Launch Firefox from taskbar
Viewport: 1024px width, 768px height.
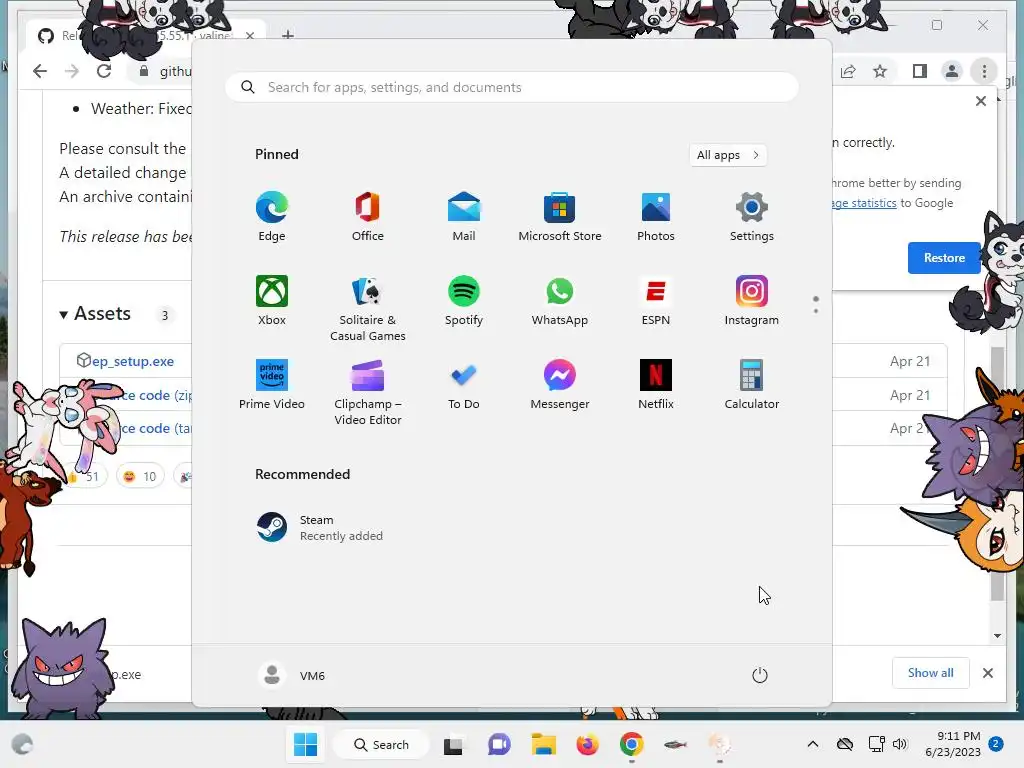tap(587, 744)
